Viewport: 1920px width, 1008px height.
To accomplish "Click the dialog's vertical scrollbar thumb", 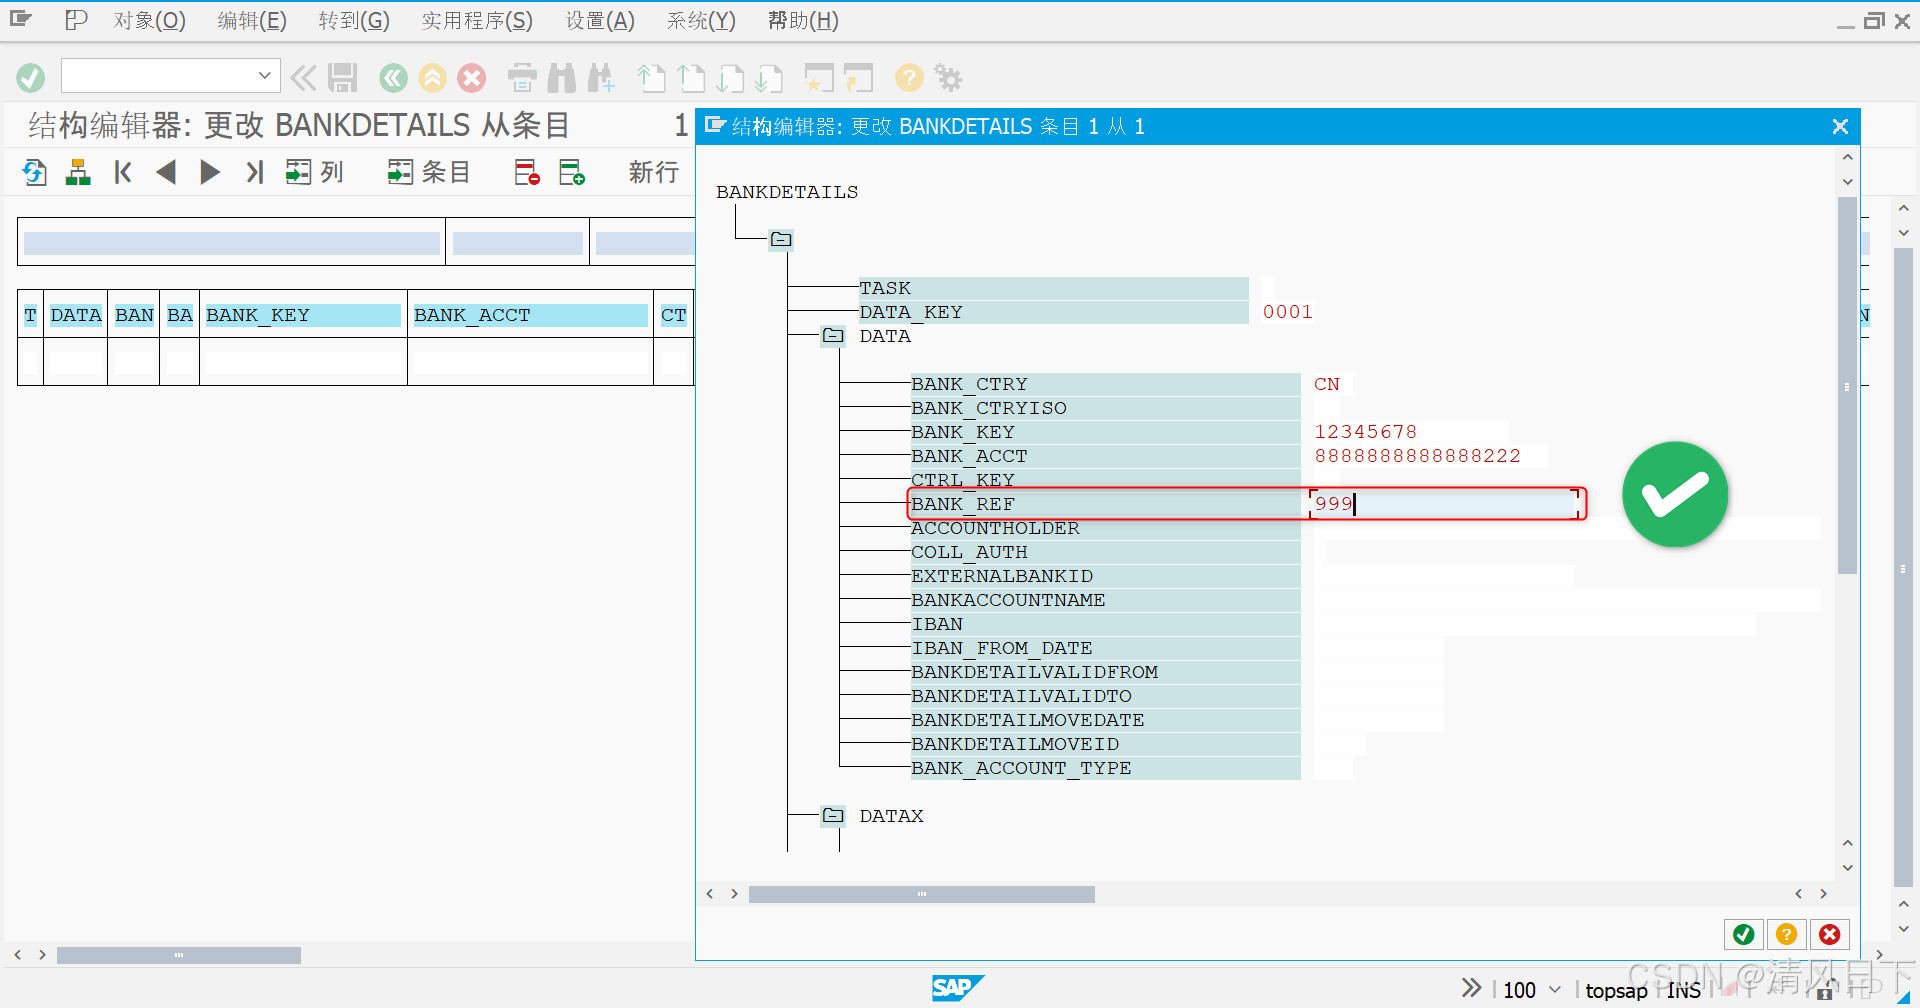I will tap(1847, 386).
